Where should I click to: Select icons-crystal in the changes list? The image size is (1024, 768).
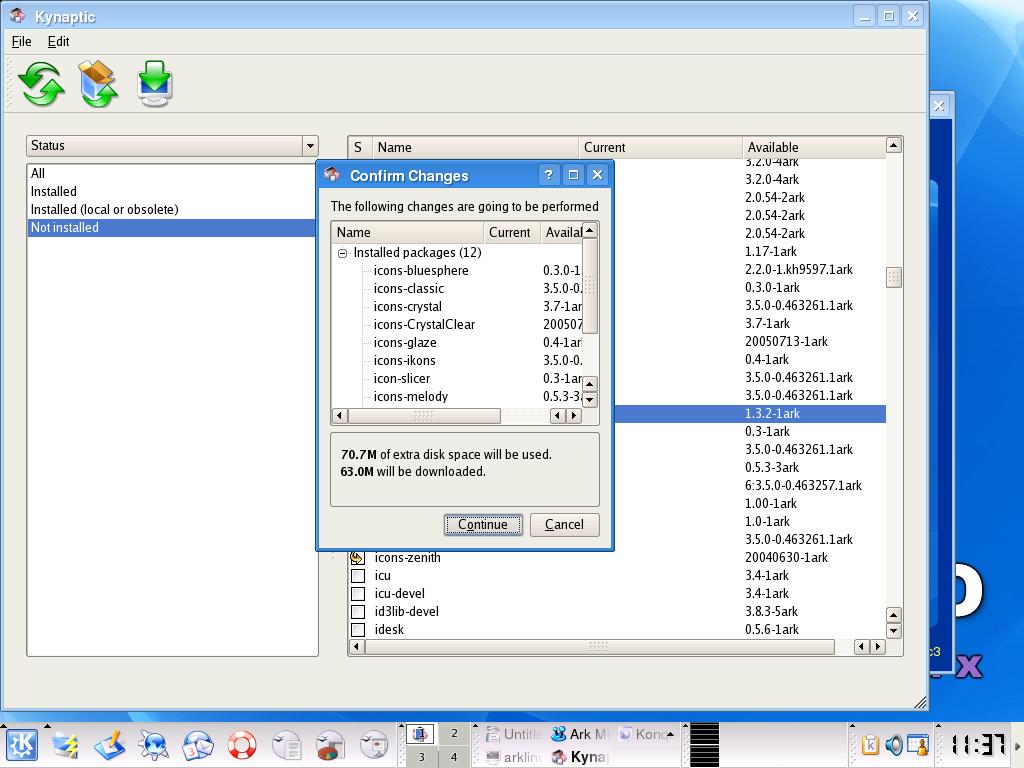click(x=408, y=306)
